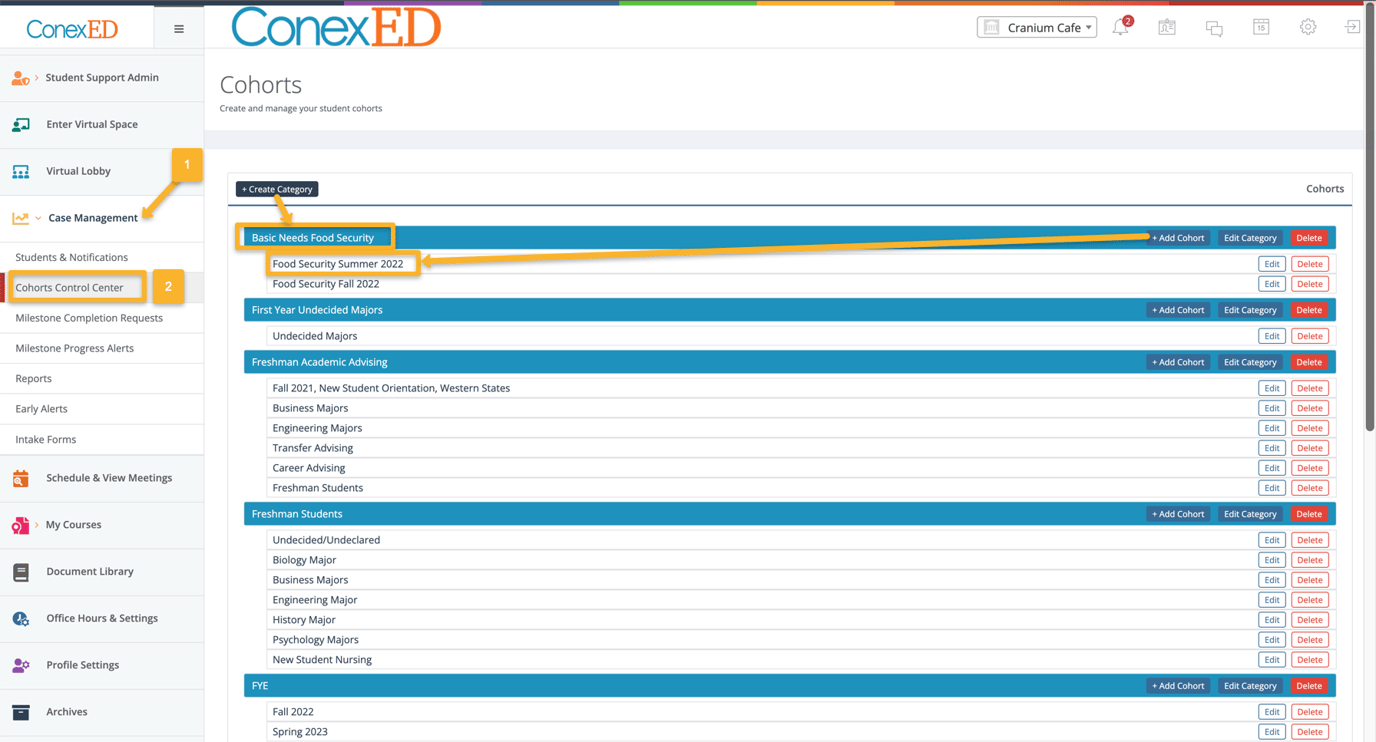The image size is (1376, 742).
Task: Click the Virtual Lobby icon in the sidebar
Action: tap(21, 171)
